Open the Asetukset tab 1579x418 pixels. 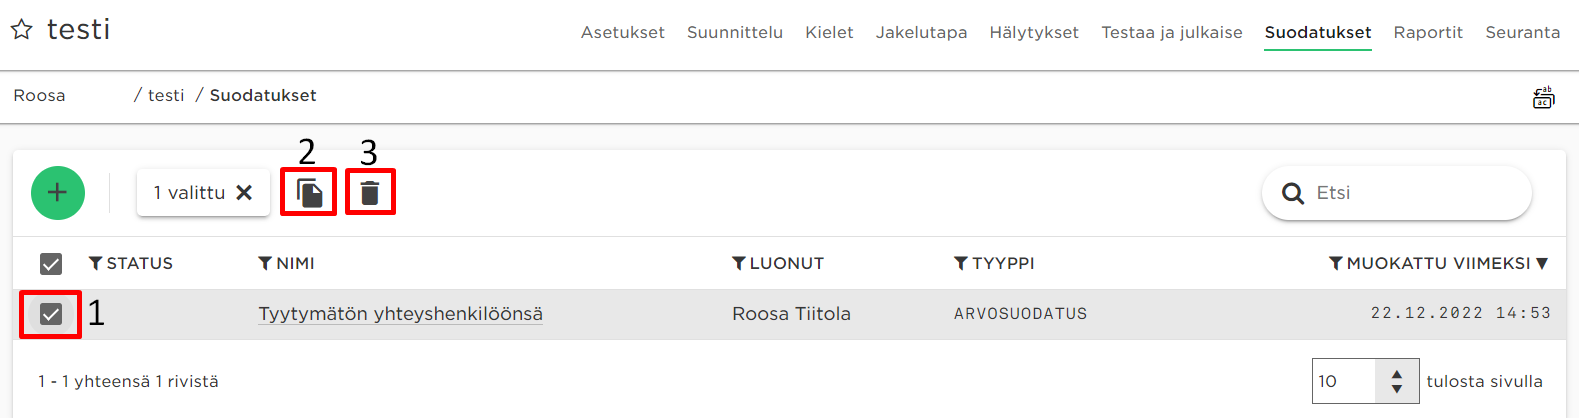click(x=623, y=32)
